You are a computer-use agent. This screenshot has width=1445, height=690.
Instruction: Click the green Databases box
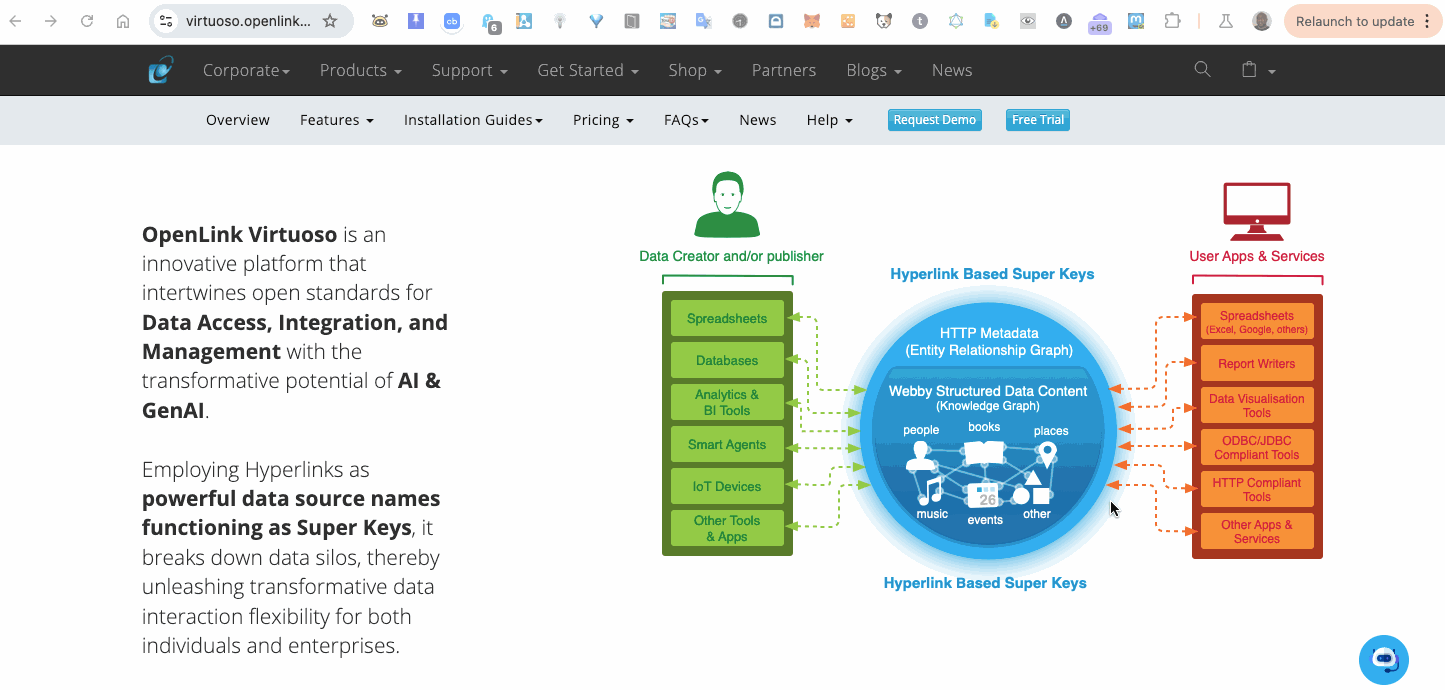click(x=727, y=361)
